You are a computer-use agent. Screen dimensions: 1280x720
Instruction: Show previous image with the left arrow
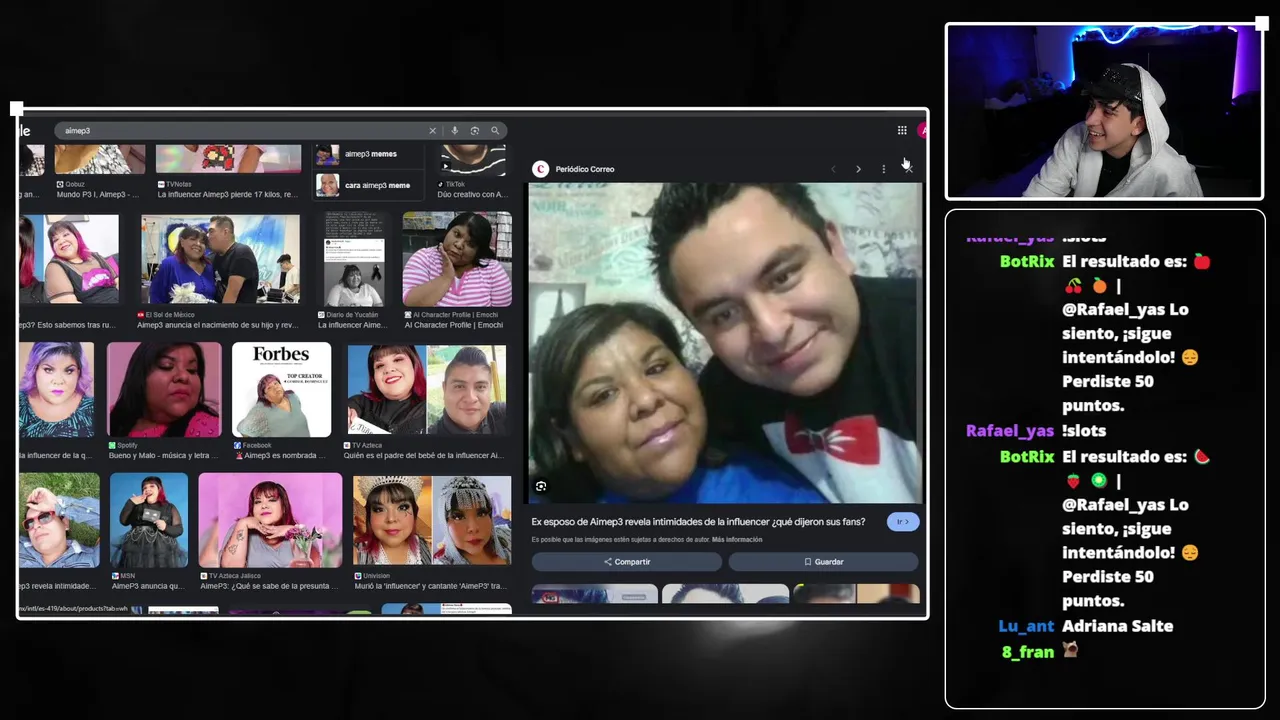point(833,169)
